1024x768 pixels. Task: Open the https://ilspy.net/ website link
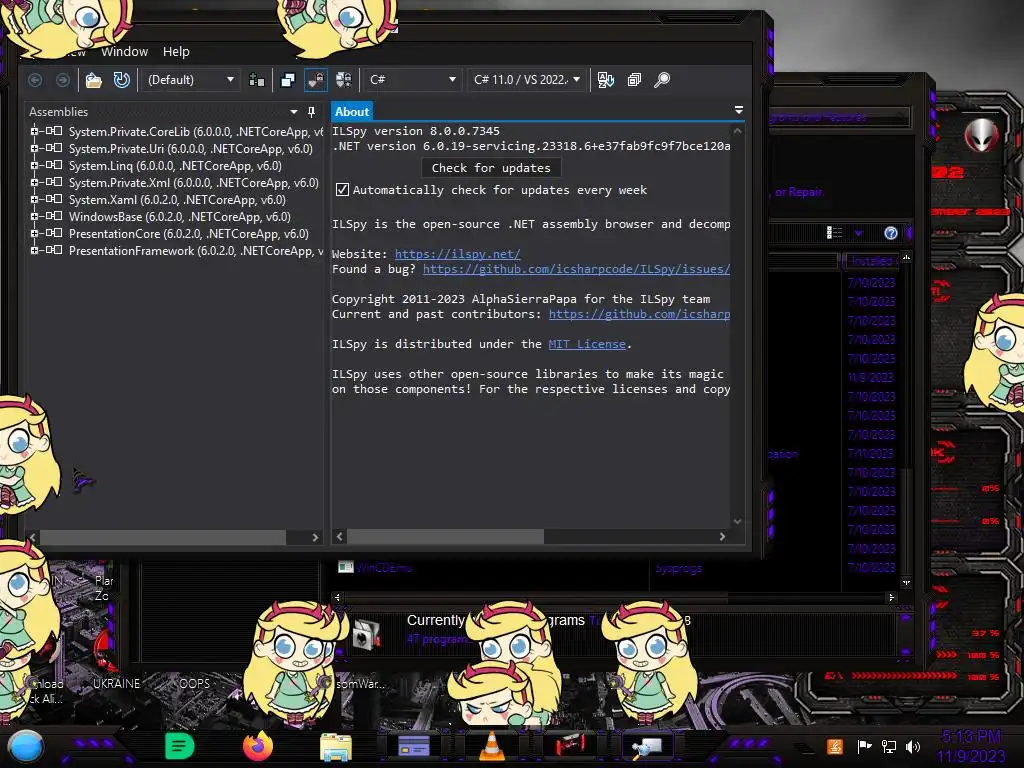[458, 254]
